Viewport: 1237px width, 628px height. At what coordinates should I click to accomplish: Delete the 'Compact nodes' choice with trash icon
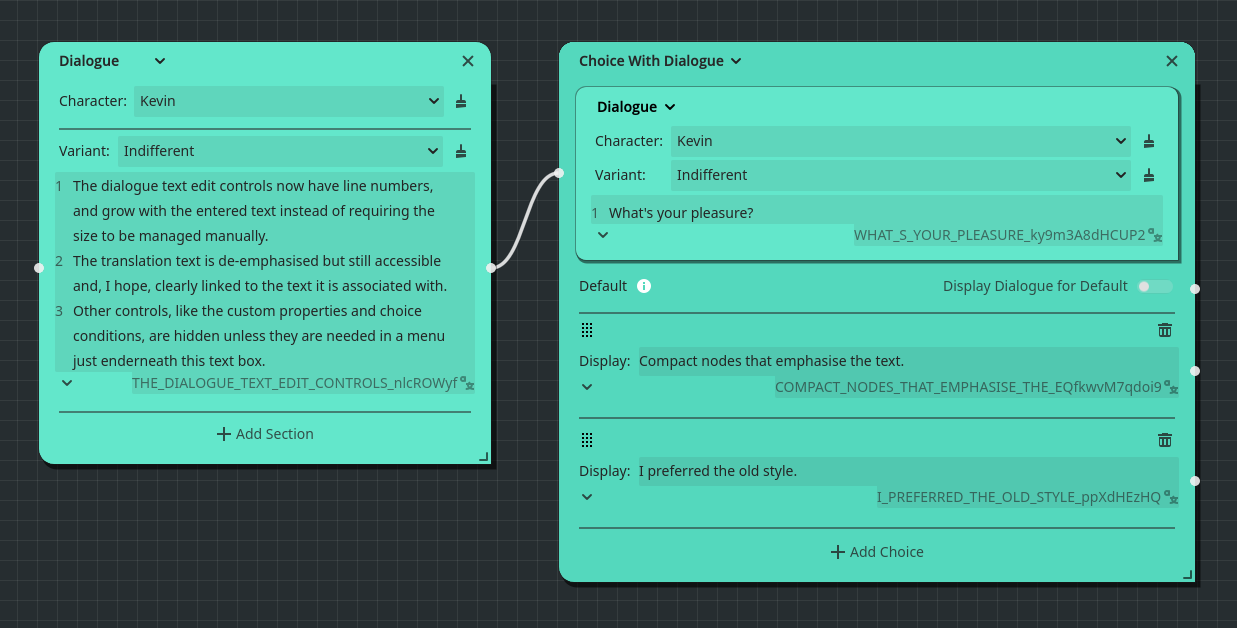(1164, 330)
